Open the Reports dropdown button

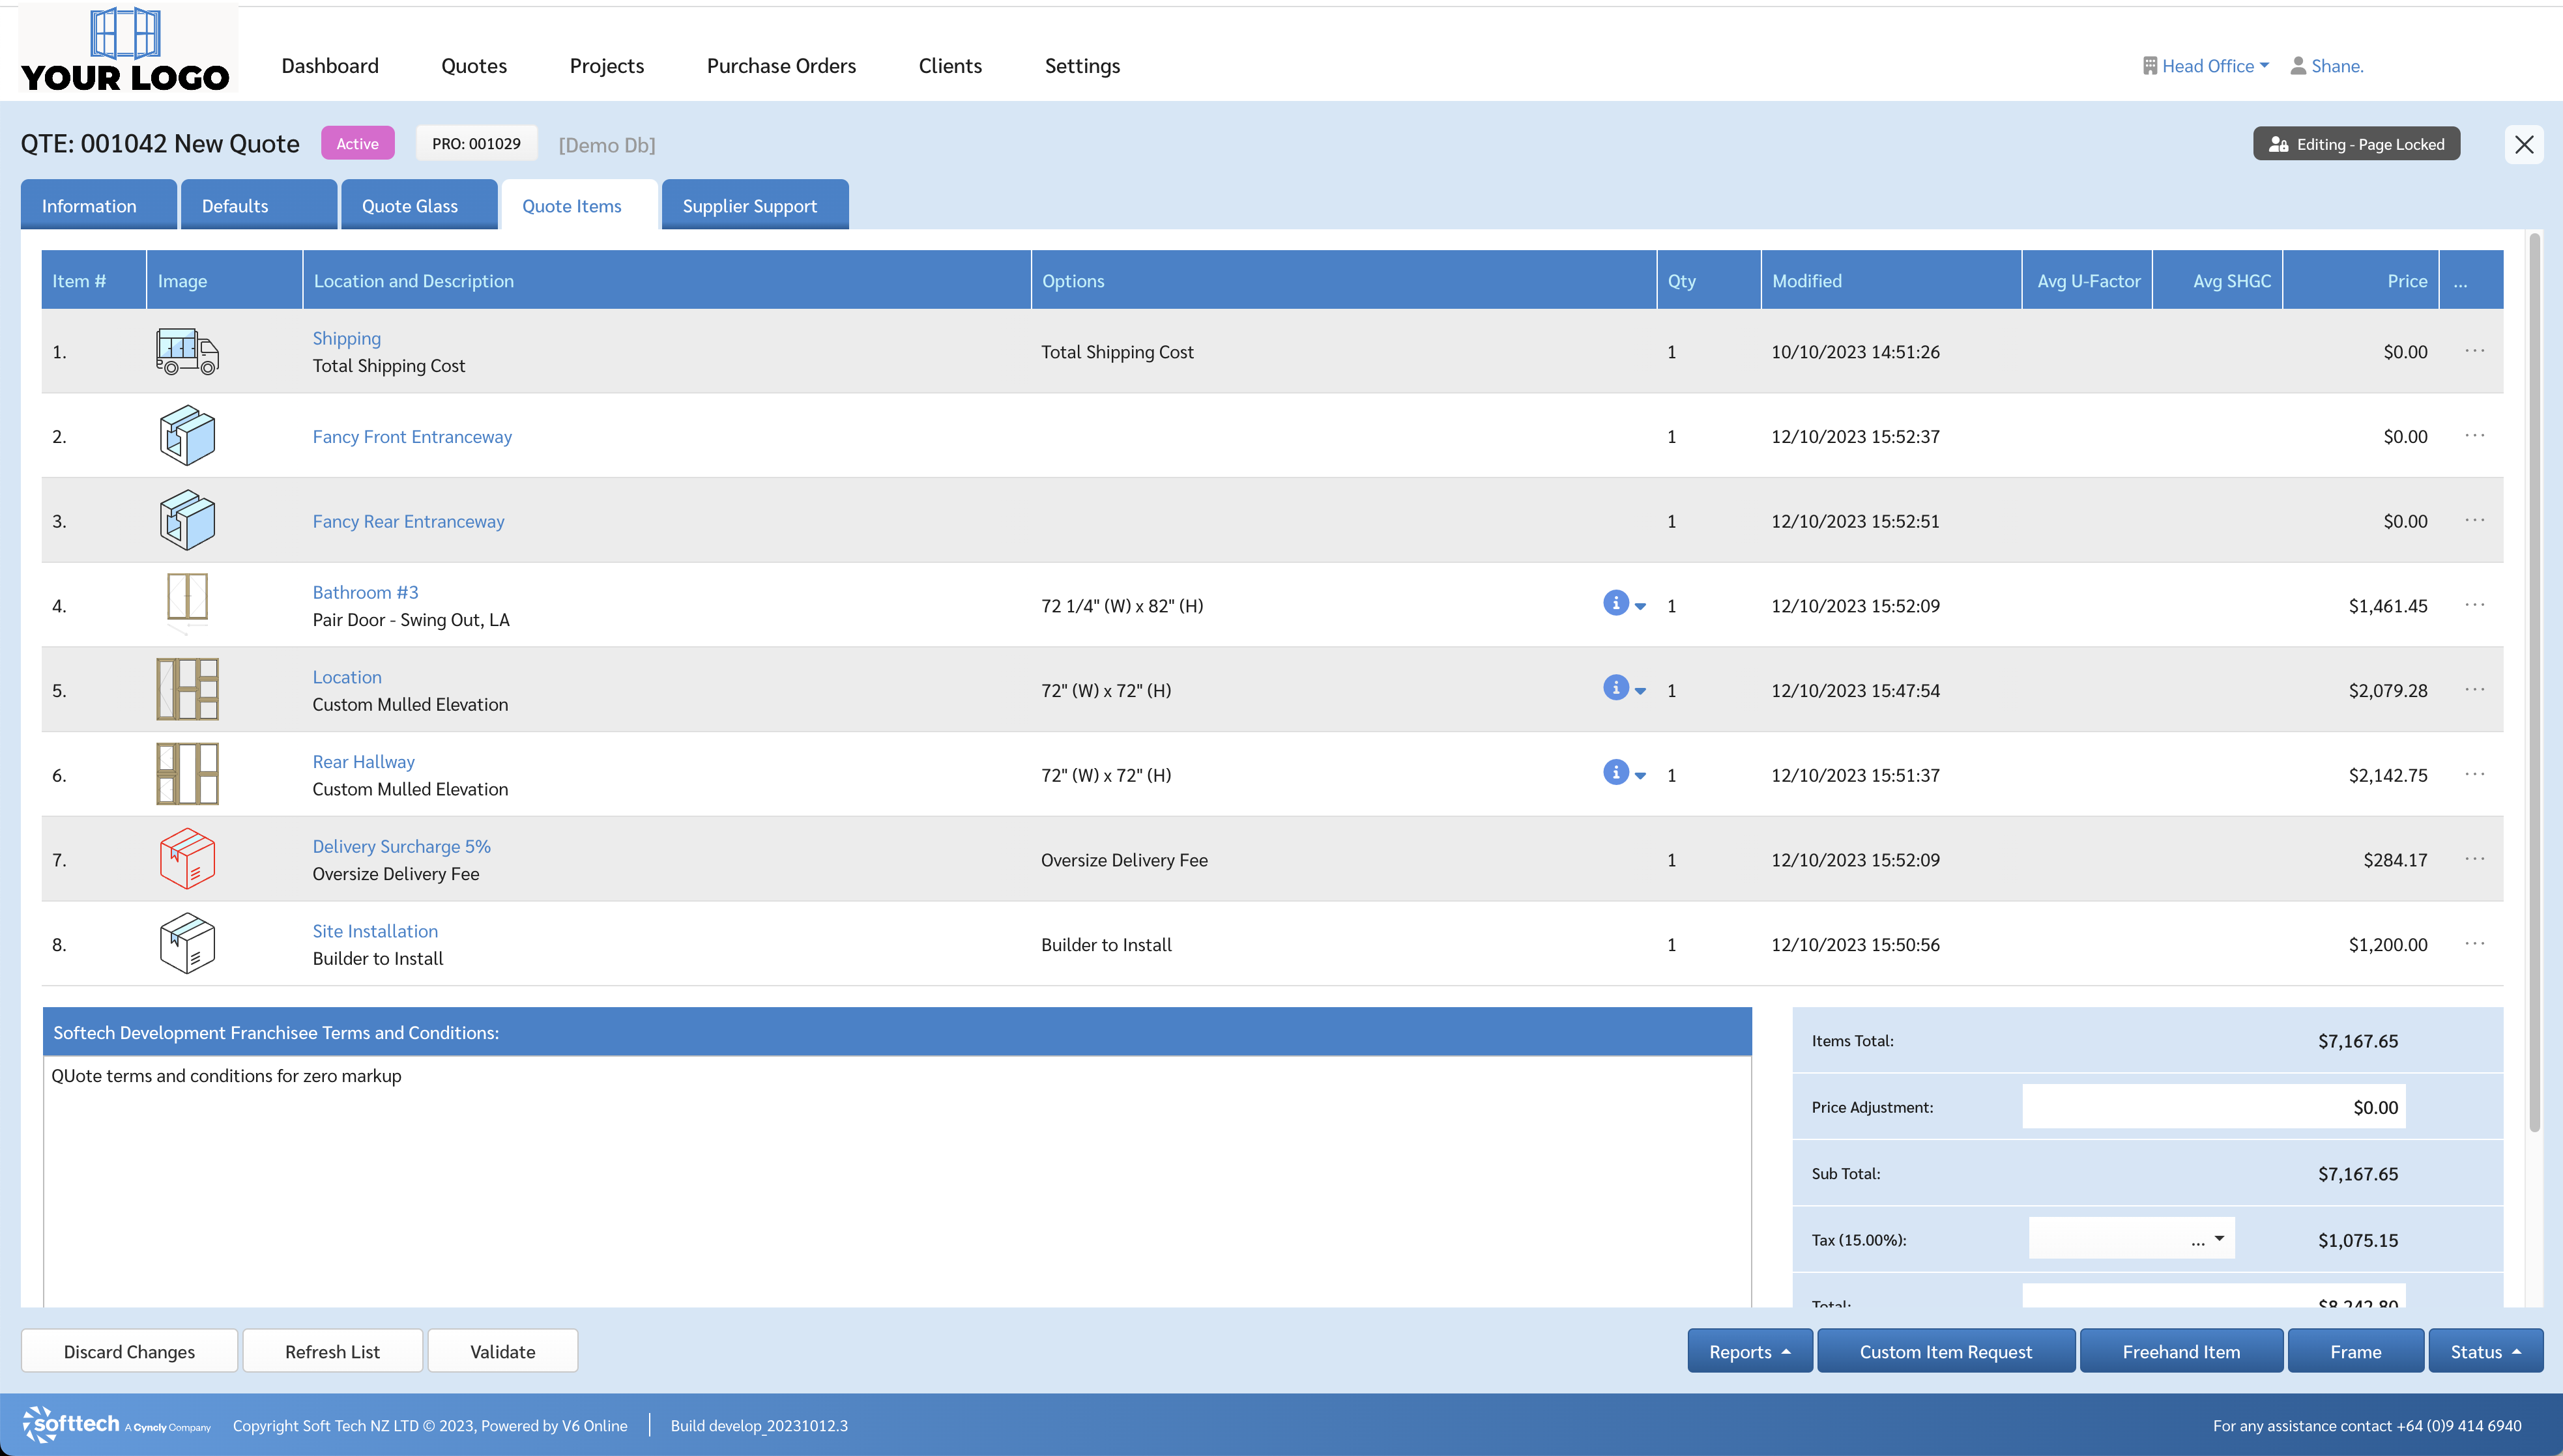coord(1749,1351)
